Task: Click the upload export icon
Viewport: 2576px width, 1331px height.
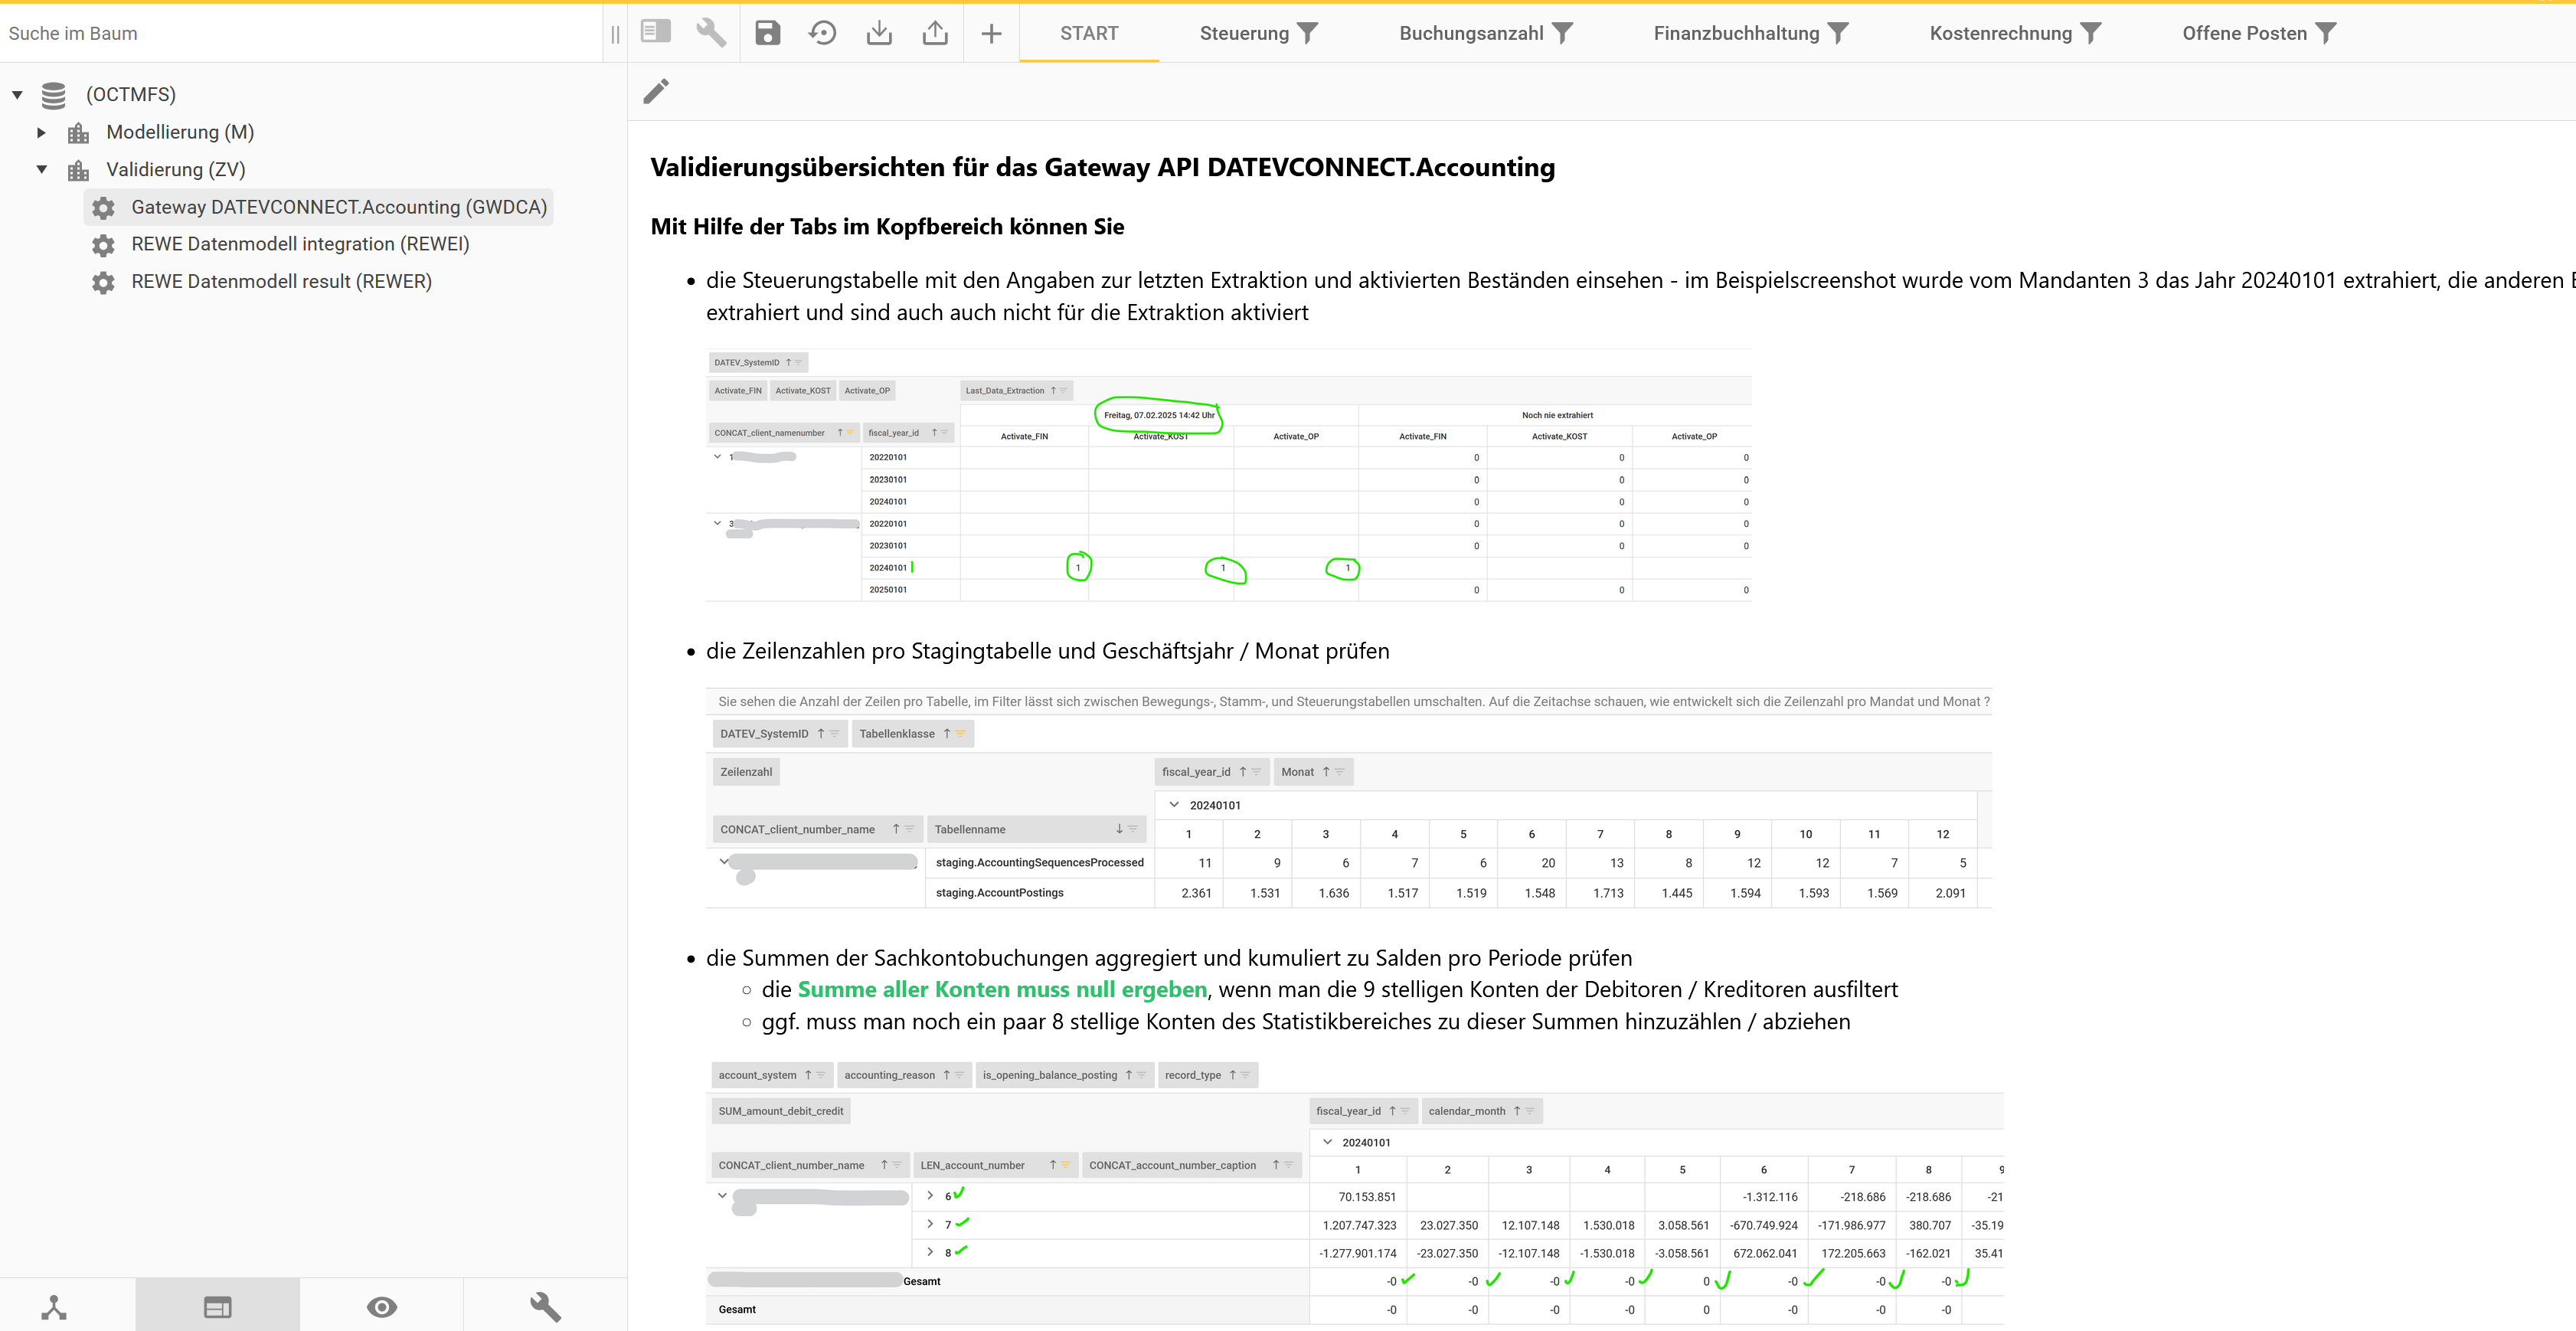Action: pyautogui.click(x=935, y=33)
